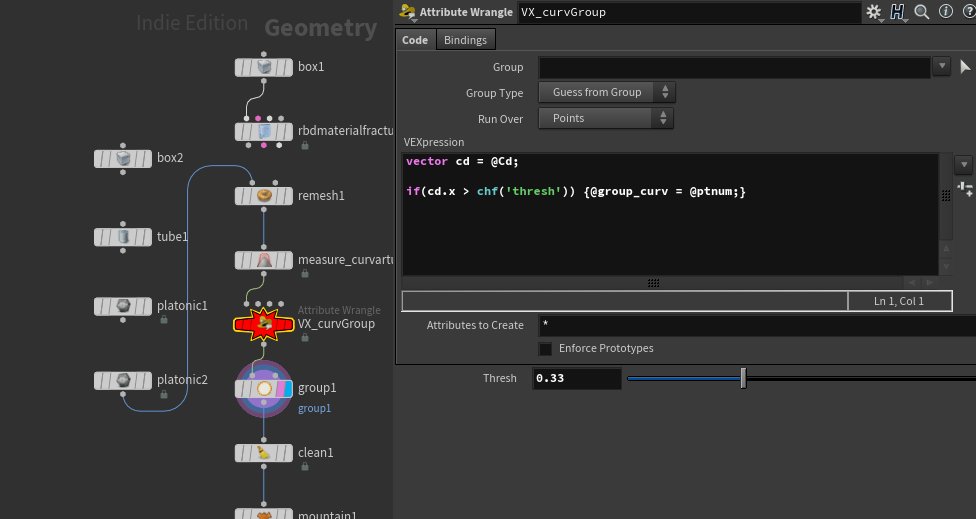
Task: Toggle the display flag on group1
Action: click(287, 389)
